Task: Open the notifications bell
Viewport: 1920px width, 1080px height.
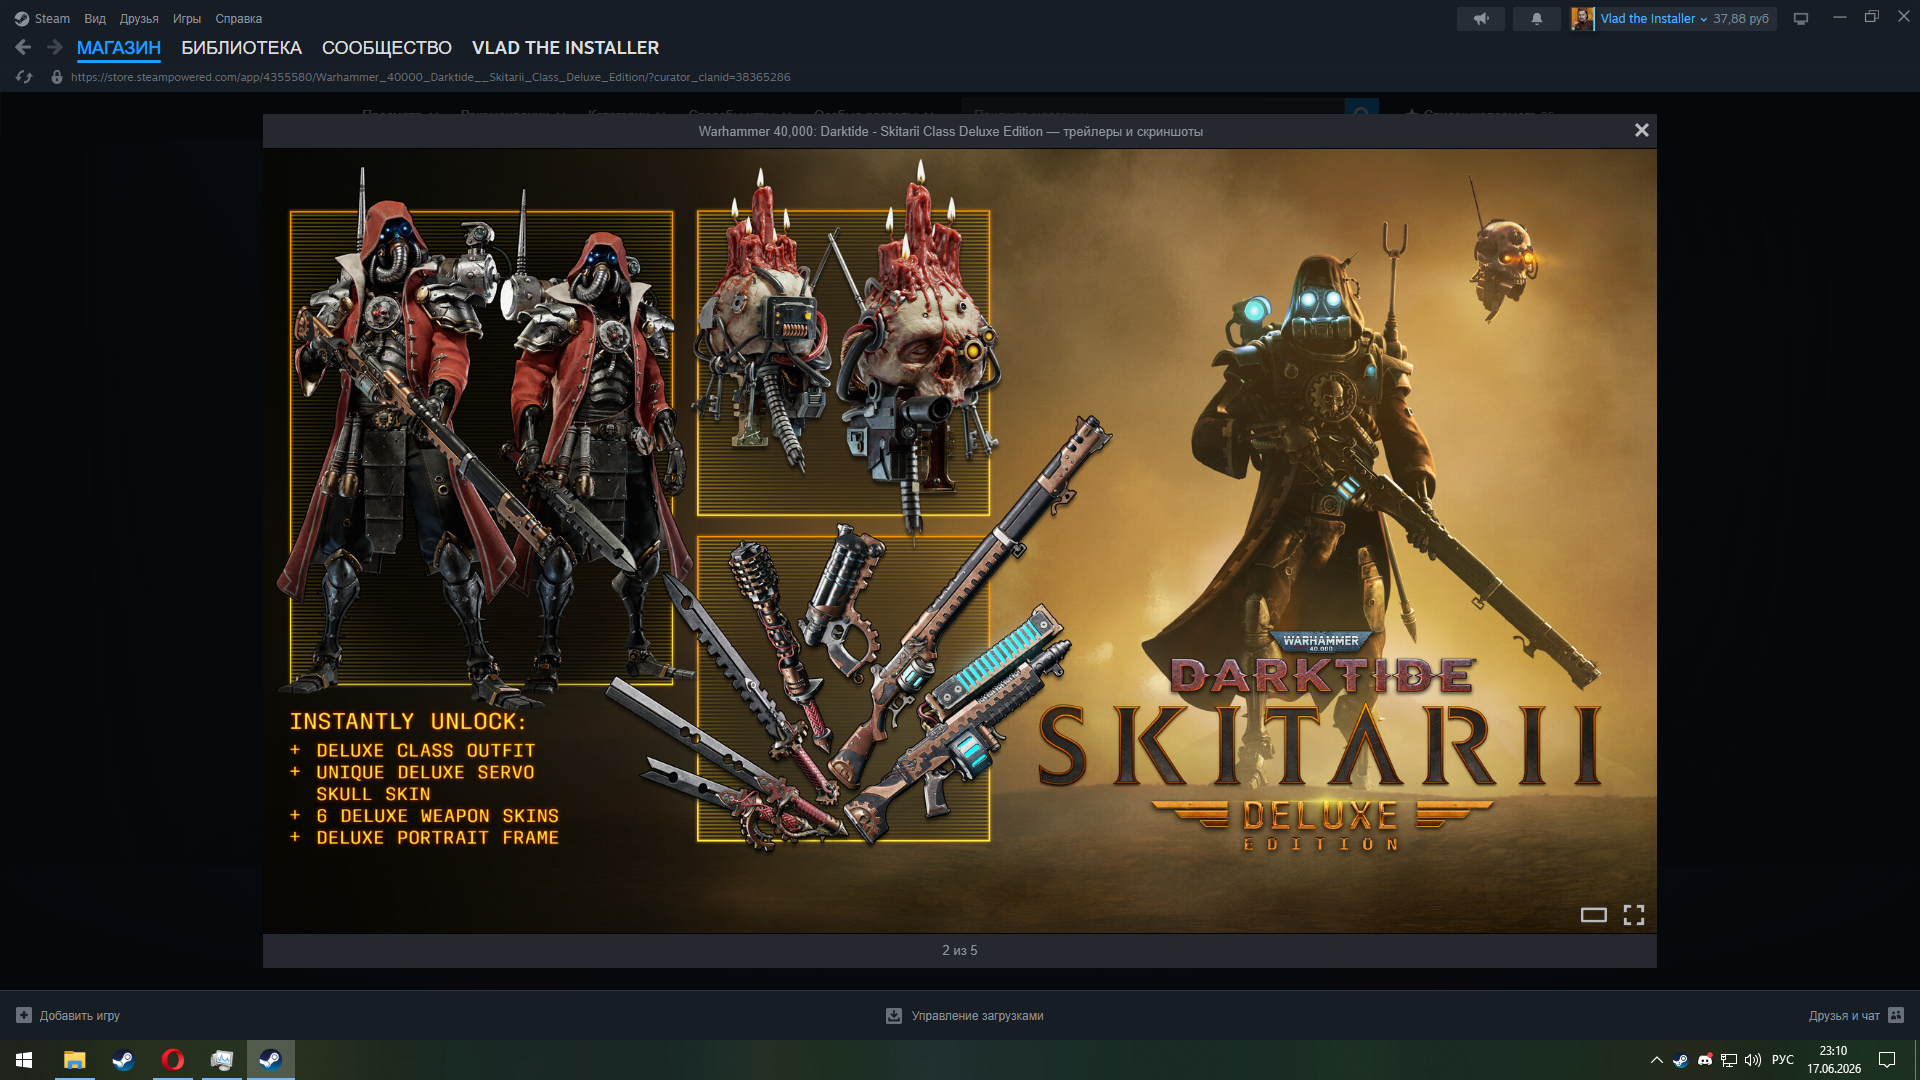Action: coord(1537,18)
